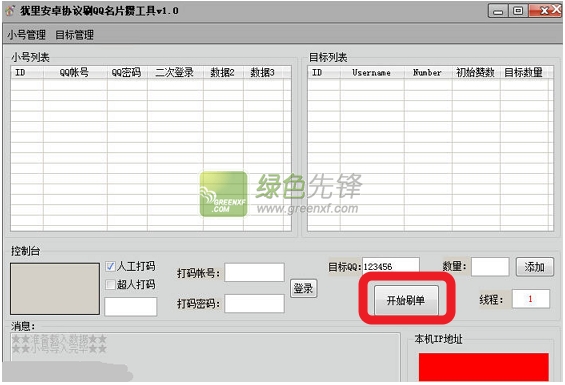
Task: Focus the 打码帐号 input field
Action: pos(254,272)
